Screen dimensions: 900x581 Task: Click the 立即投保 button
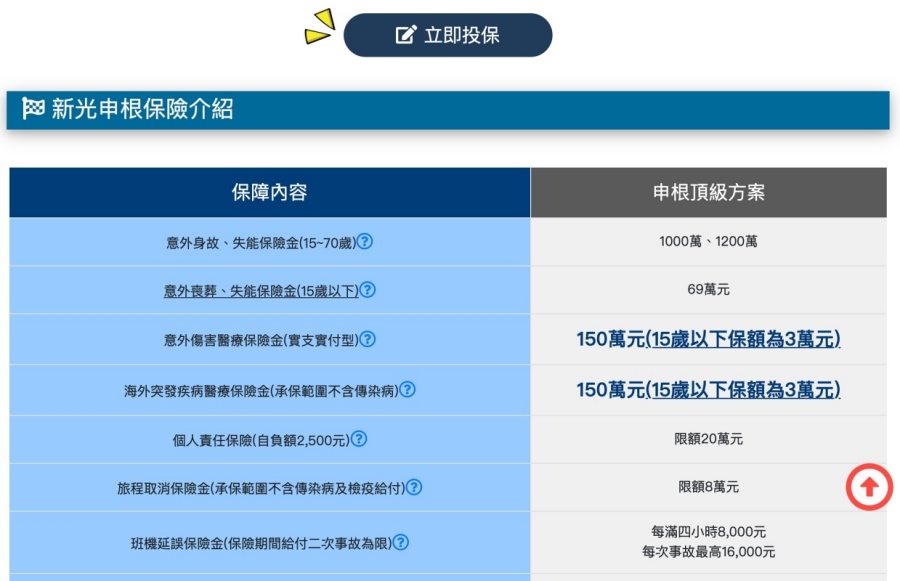coord(448,35)
